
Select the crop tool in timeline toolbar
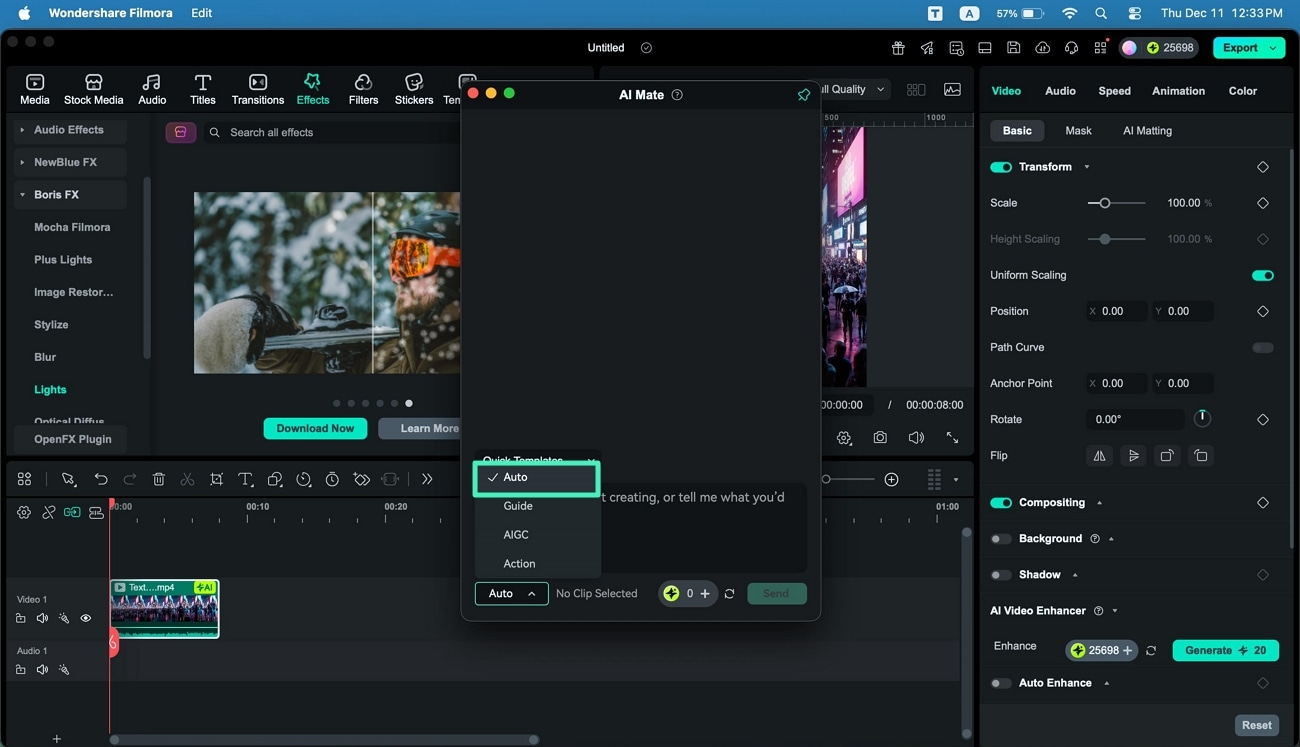(216, 480)
